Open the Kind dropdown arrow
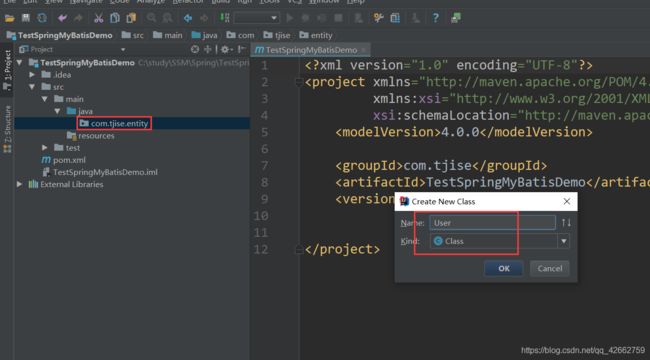The height and width of the screenshot is (360, 650). click(x=563, y=241)
